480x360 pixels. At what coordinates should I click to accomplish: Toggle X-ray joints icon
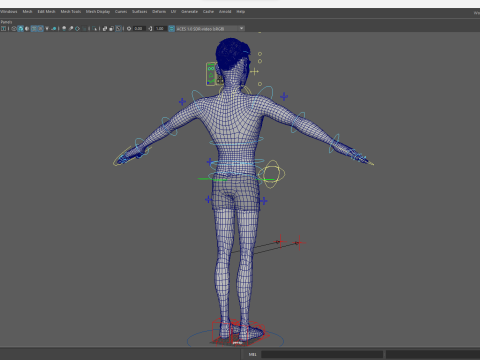point(111,29)
